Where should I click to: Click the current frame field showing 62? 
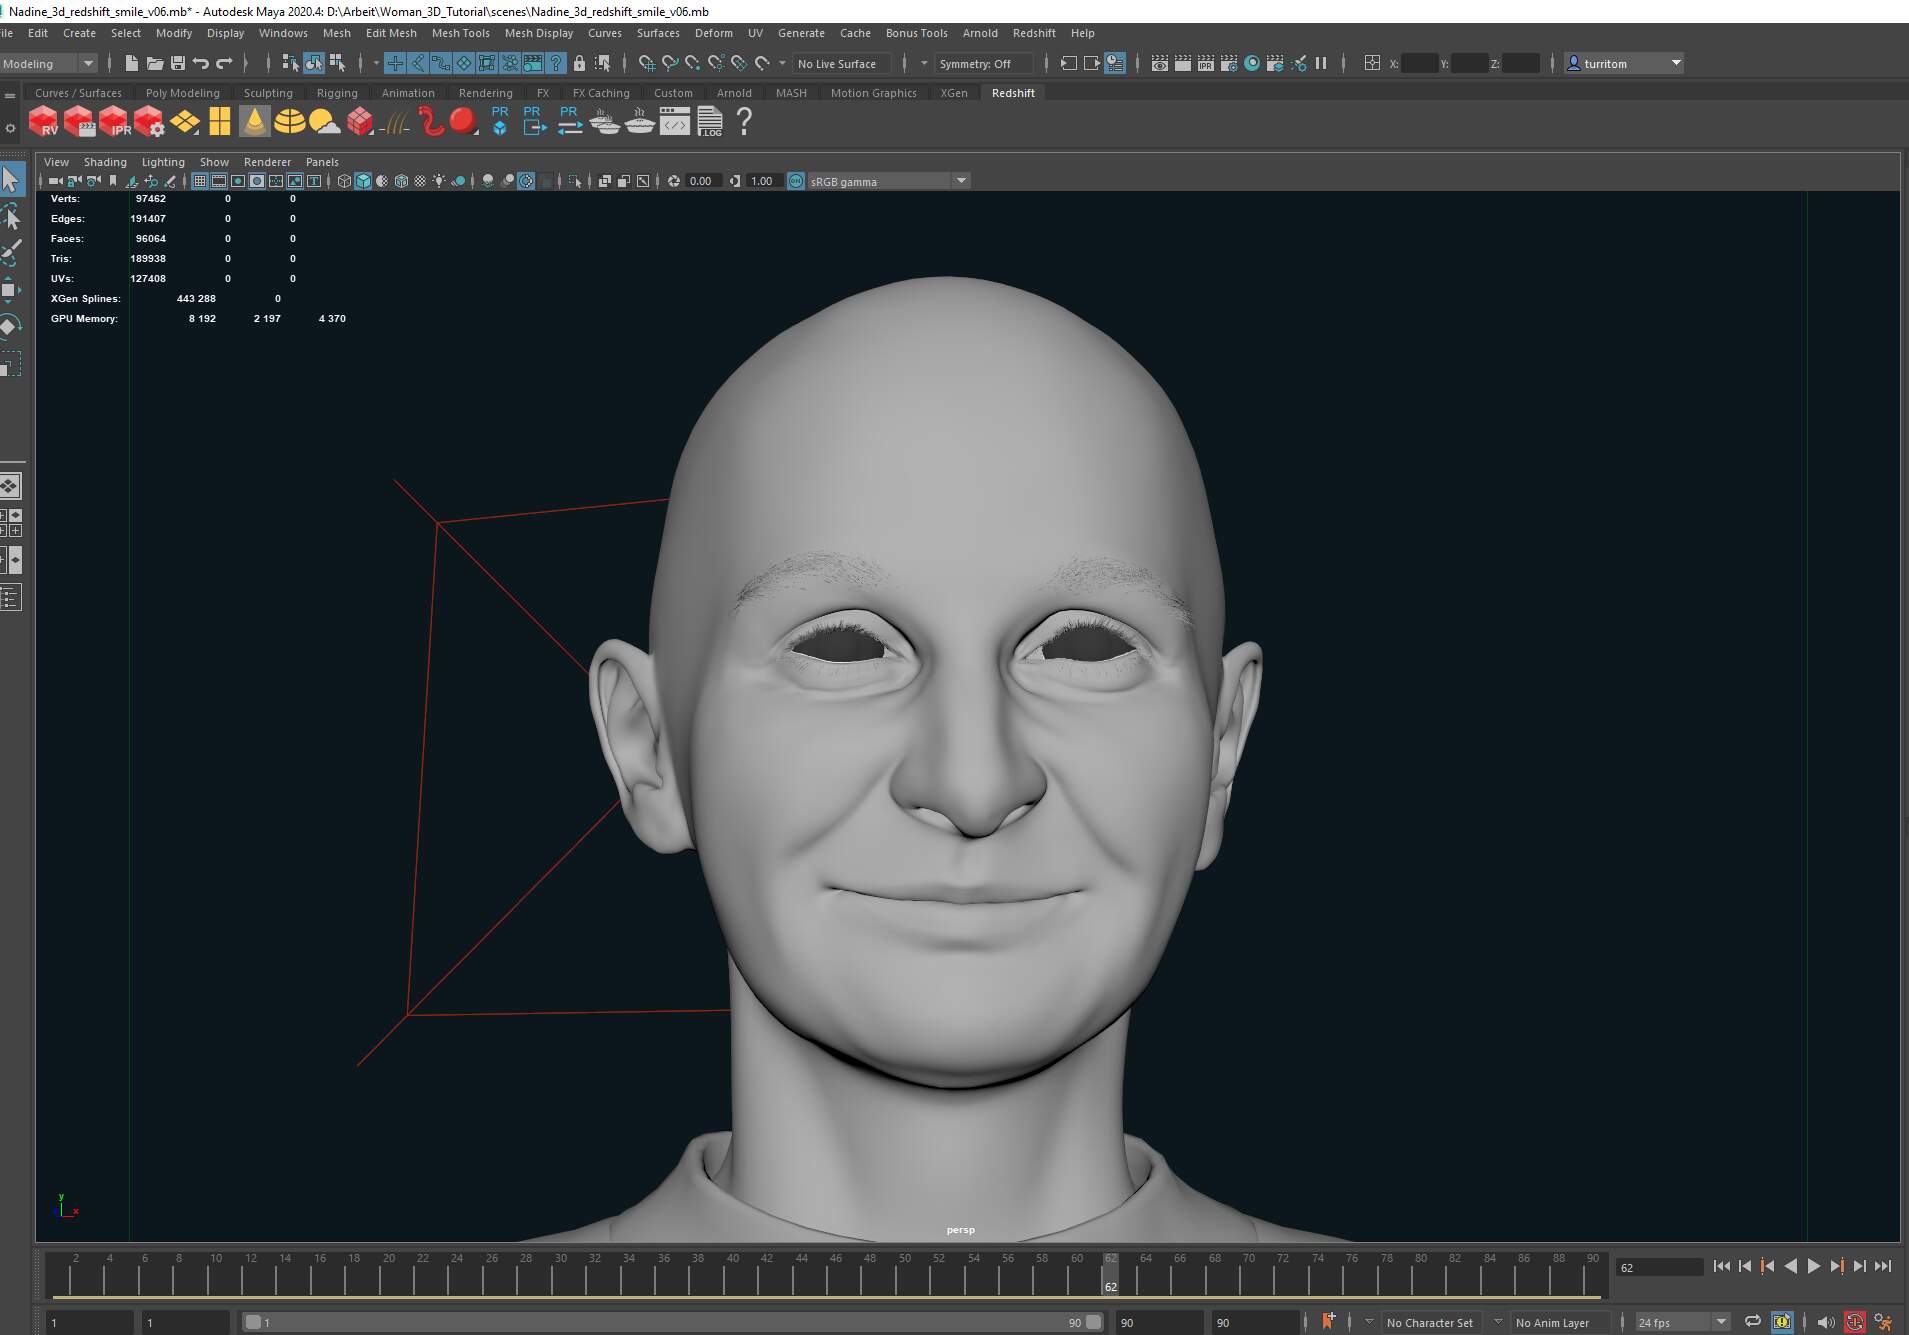[x=1660, y=1267]
